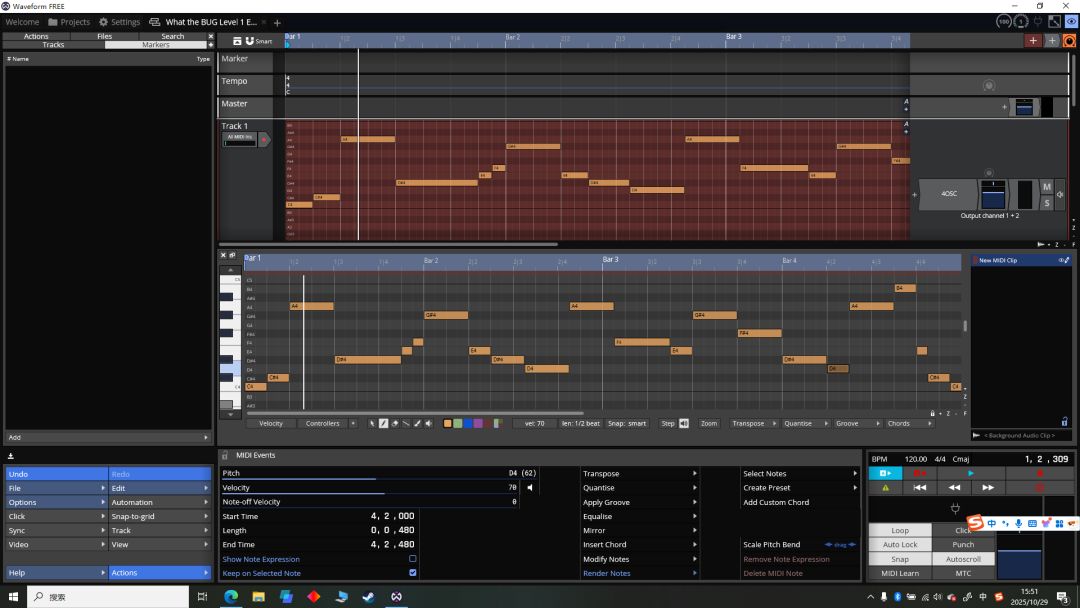Mute Track 1 with the M button
The height and width of the screenshot is (608, 1080).
[x=1047, y=187]
